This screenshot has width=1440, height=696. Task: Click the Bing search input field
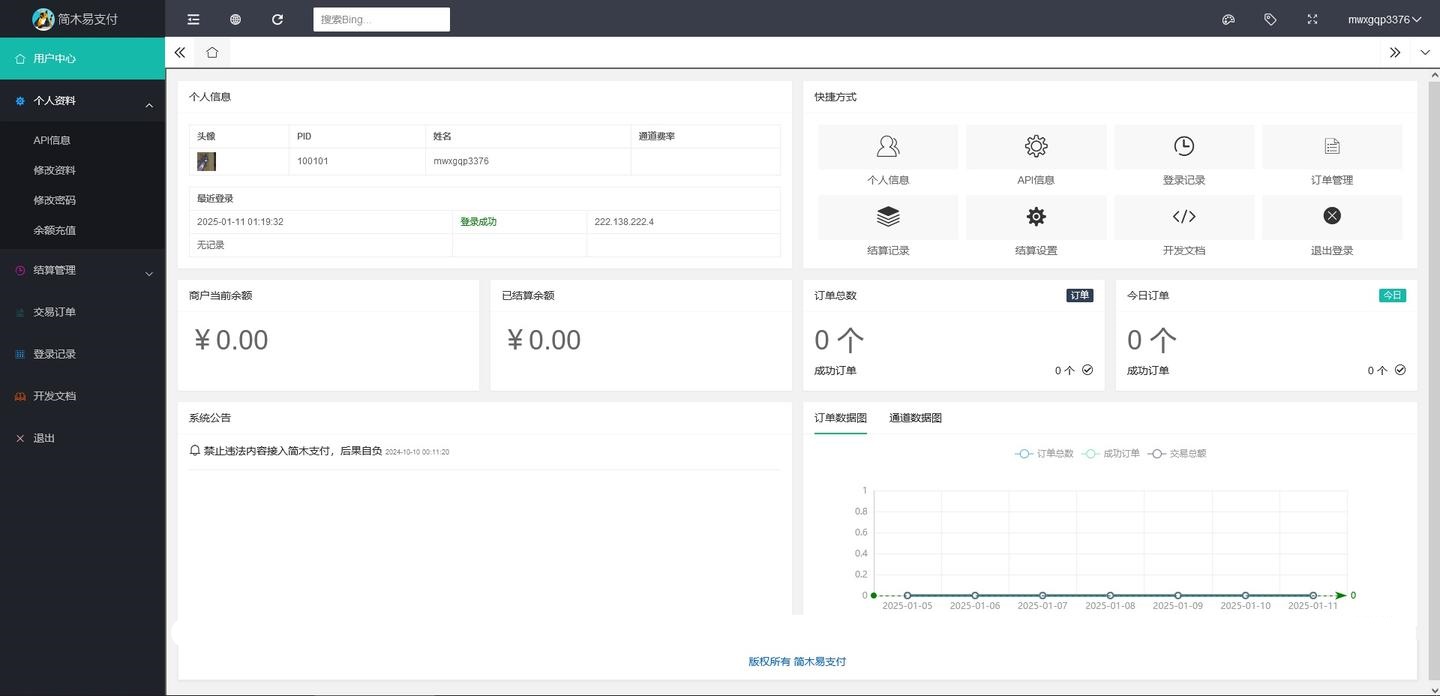click(x=381, y=19)
